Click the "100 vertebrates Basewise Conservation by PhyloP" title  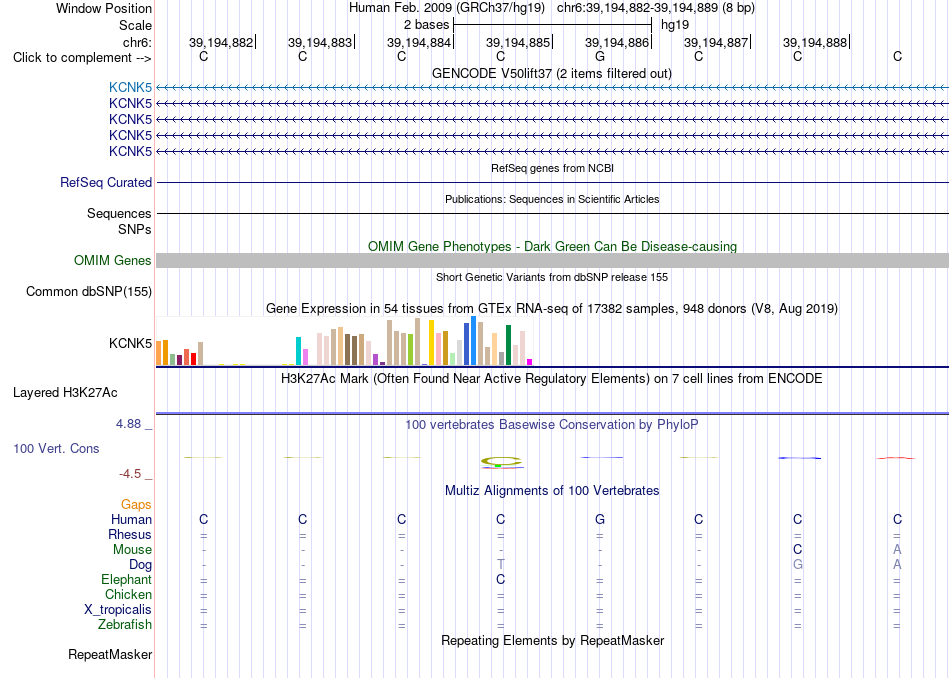coord(552,425)
